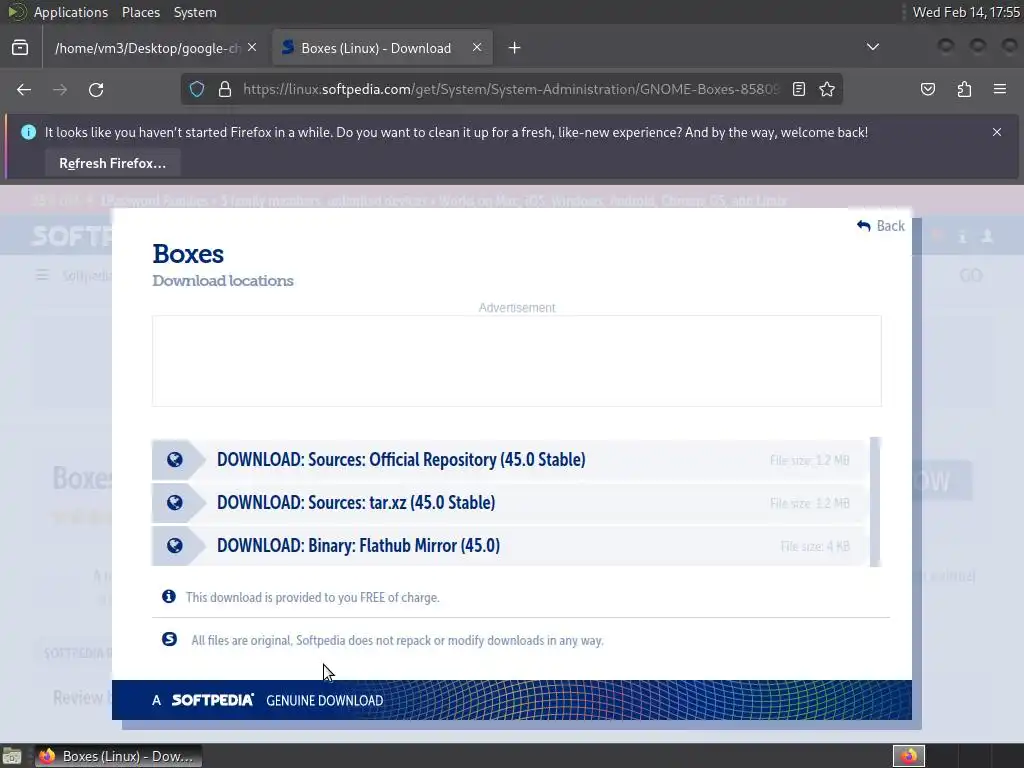Click the Boxes heading in the dialog
Image resolution: width=1024 pixels, height=768 pixels.
pos(188,254)
